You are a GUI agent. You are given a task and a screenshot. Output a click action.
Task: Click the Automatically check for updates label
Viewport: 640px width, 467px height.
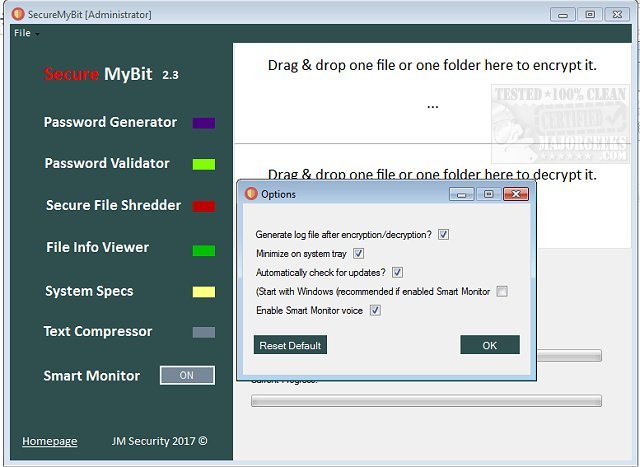click(320, 273)
